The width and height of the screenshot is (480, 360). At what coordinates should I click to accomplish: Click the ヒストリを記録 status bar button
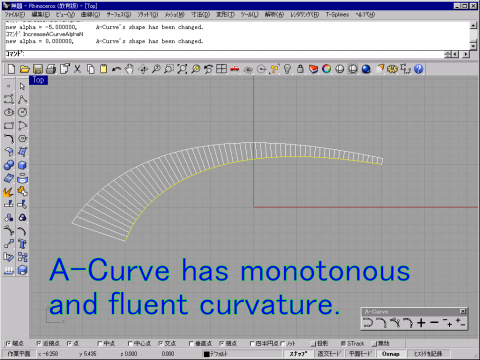coord(428,354)
